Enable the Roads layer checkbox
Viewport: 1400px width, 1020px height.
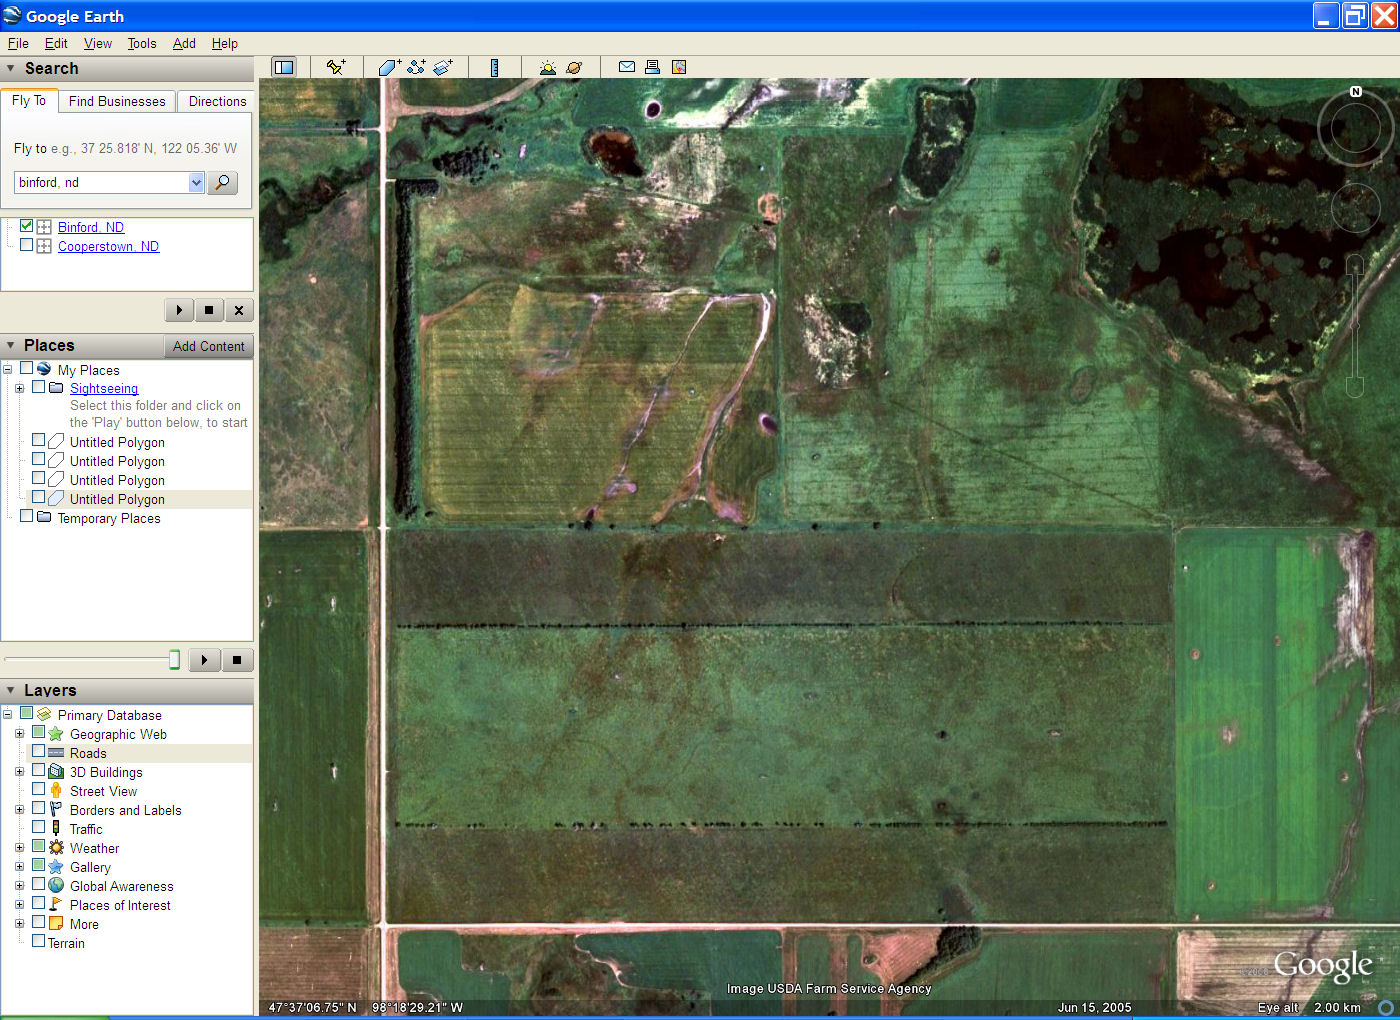pyautogui.click(x=39, y=752)
